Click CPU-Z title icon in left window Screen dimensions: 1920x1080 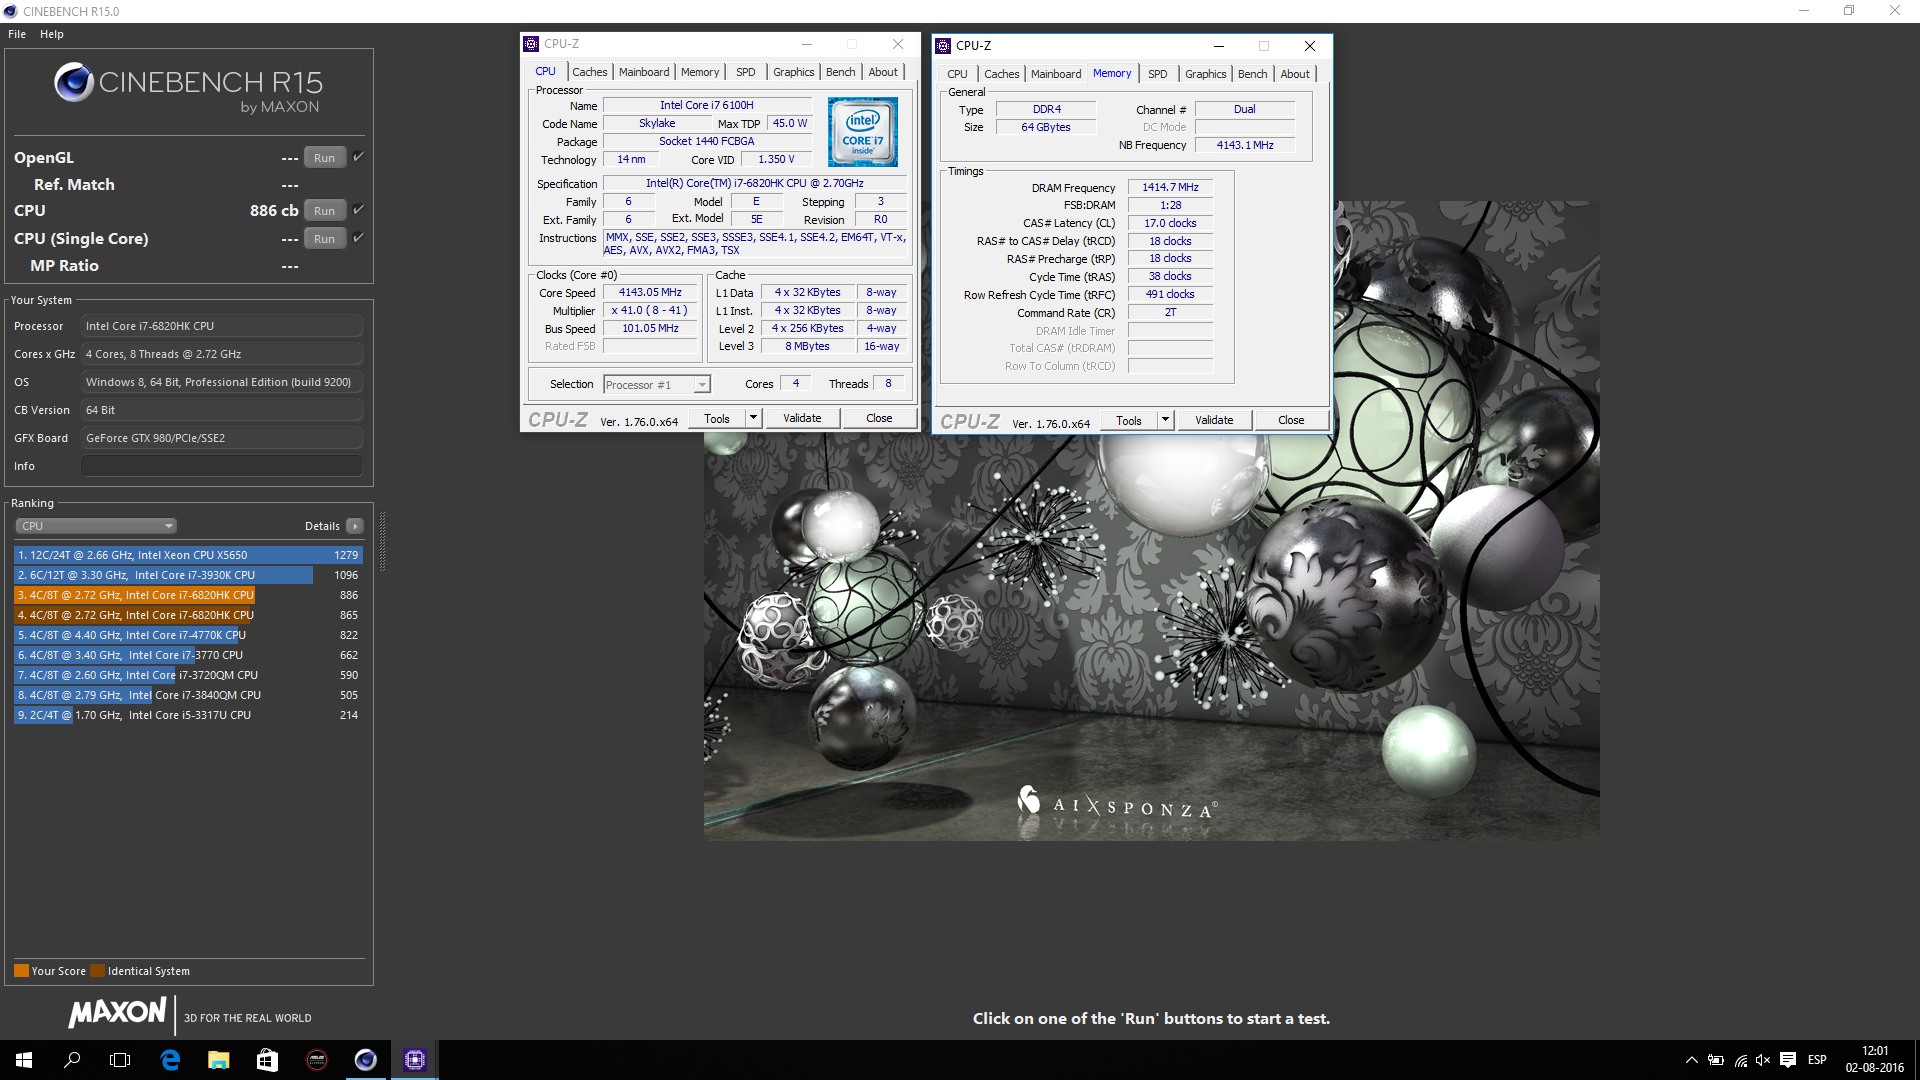point(531,44)
